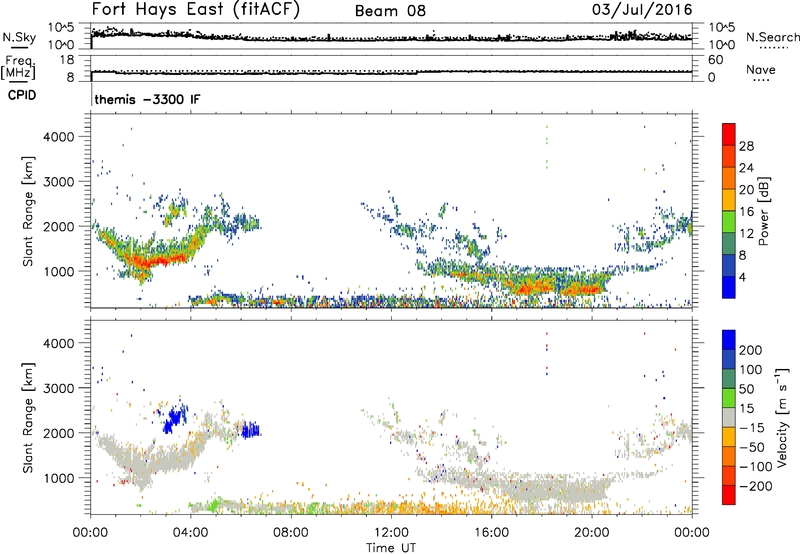This screenshot has height=554, width=800.
Task: Click the '18' frequency axis tick
Action: pos(67,60)
